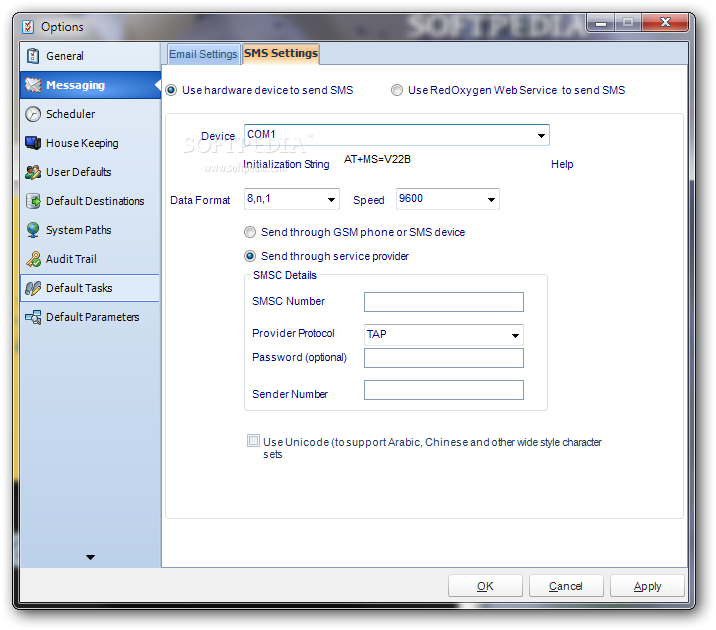Click the Apply button
Image resolution: width=716 pixels, height=630 pixels.
pos(647,586)
